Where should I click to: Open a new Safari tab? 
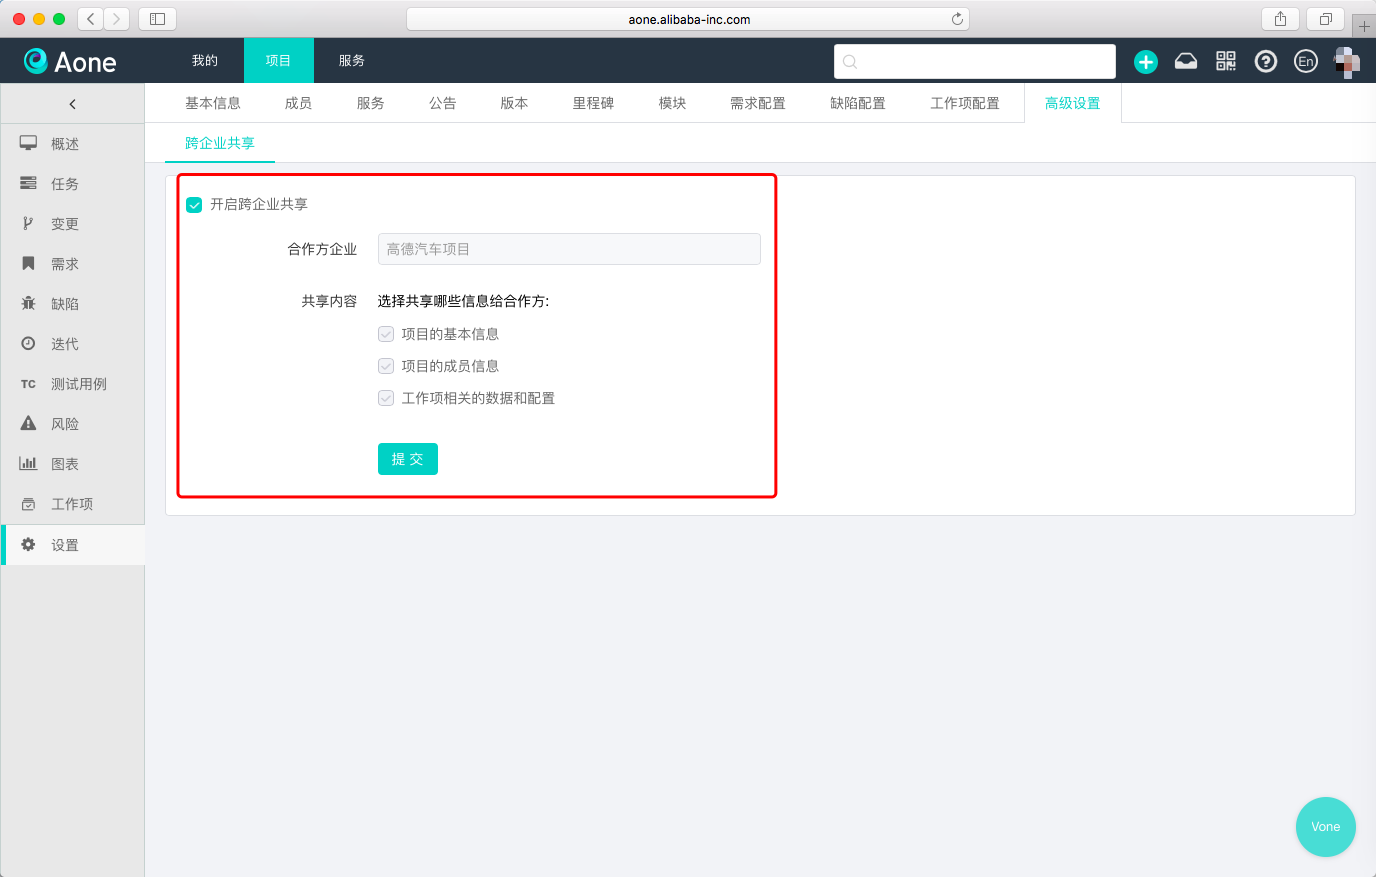(x=1364, y=26)
